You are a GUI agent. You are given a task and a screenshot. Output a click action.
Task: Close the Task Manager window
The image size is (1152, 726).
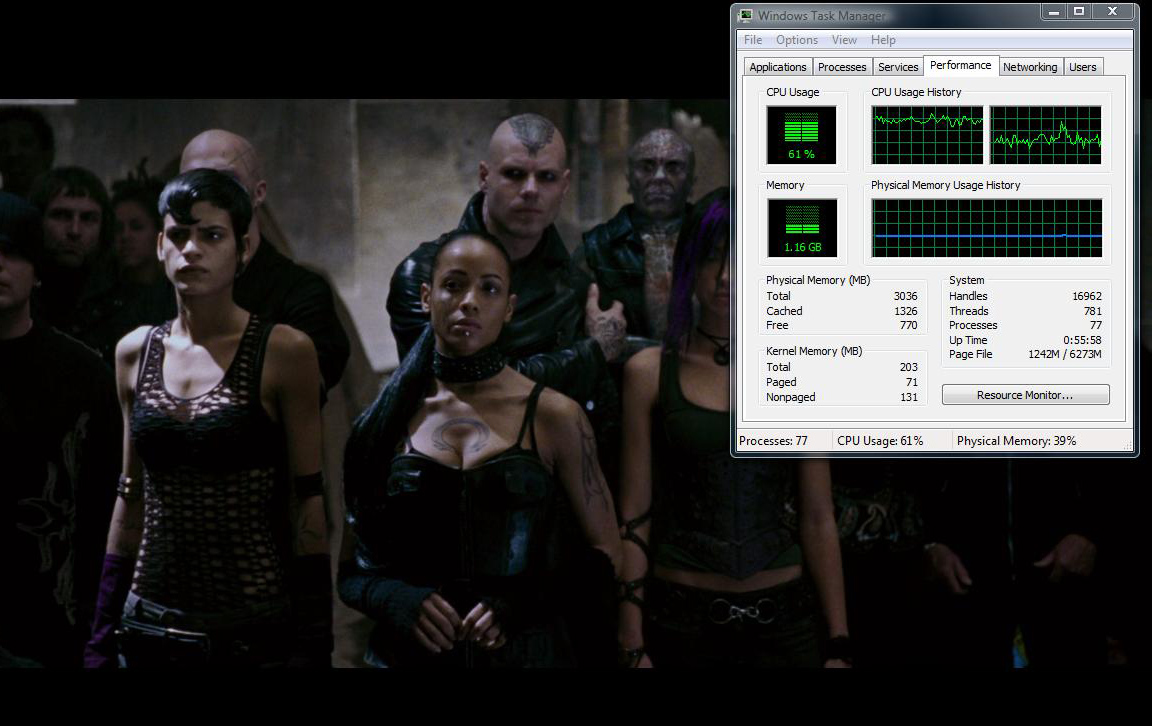coord(1113,12)
